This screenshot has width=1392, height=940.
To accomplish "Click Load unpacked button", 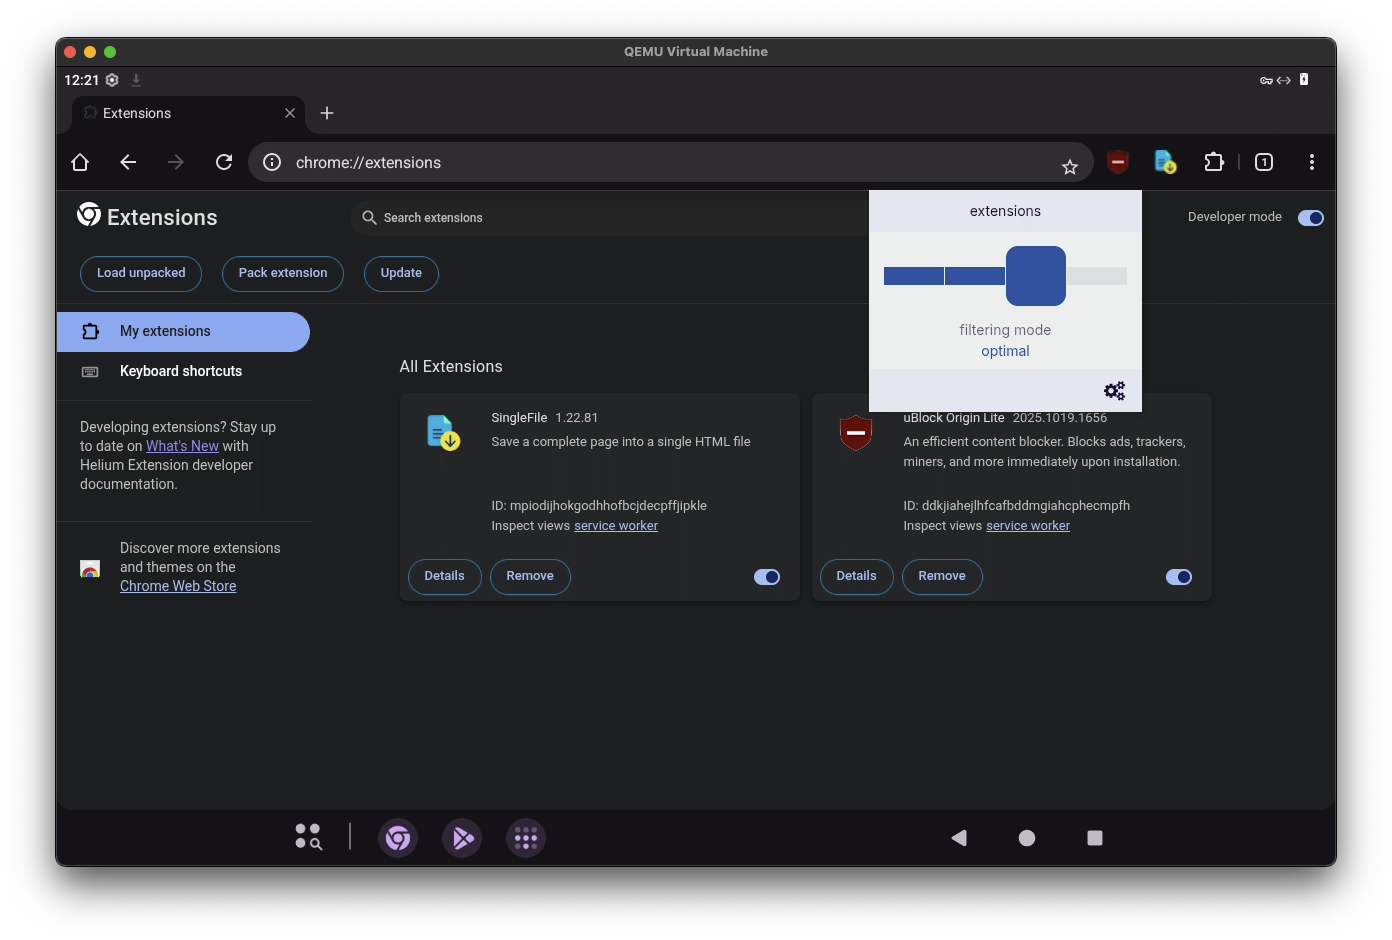I will (141, 273).
